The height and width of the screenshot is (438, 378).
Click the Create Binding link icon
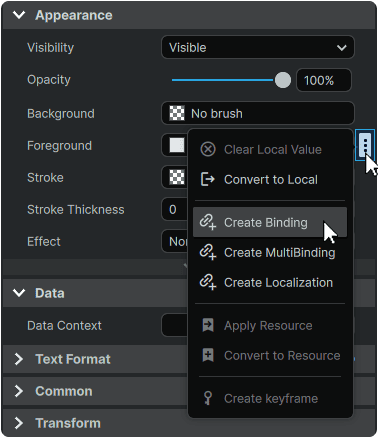pyautogui.click(x=208, y=222)
